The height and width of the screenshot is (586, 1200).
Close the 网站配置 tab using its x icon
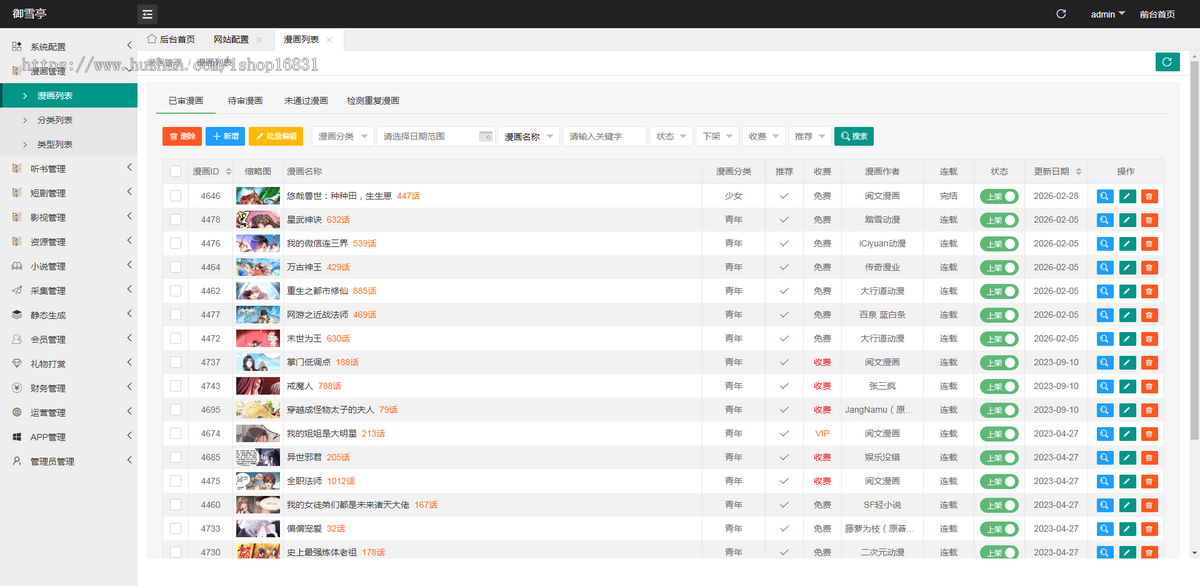pos(259,40)
